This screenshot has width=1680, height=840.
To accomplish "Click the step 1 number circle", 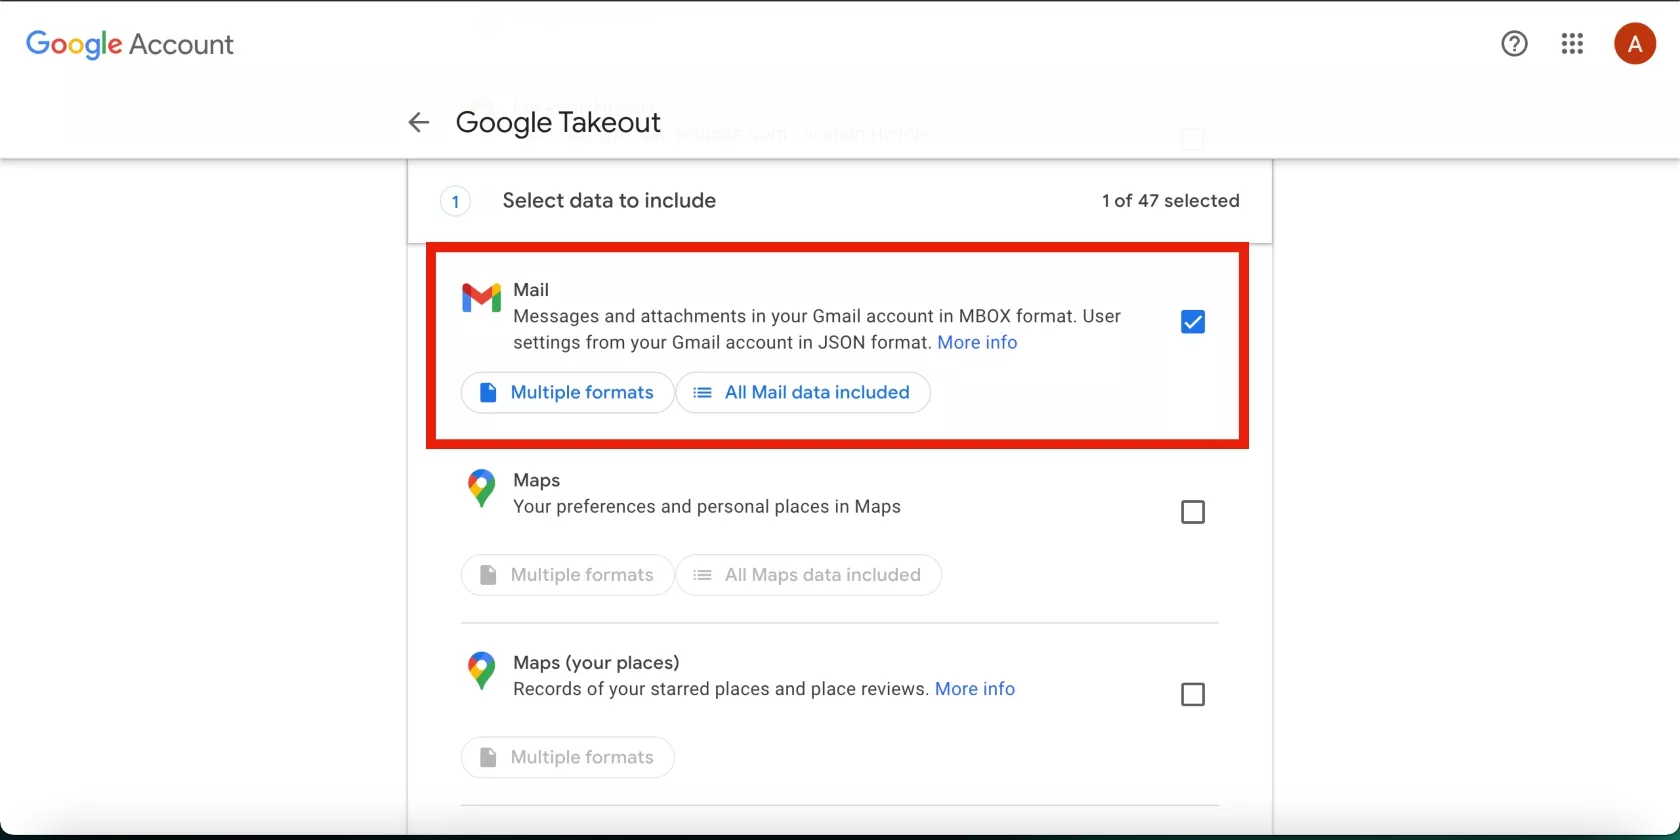I will click(x=455, y=202).
